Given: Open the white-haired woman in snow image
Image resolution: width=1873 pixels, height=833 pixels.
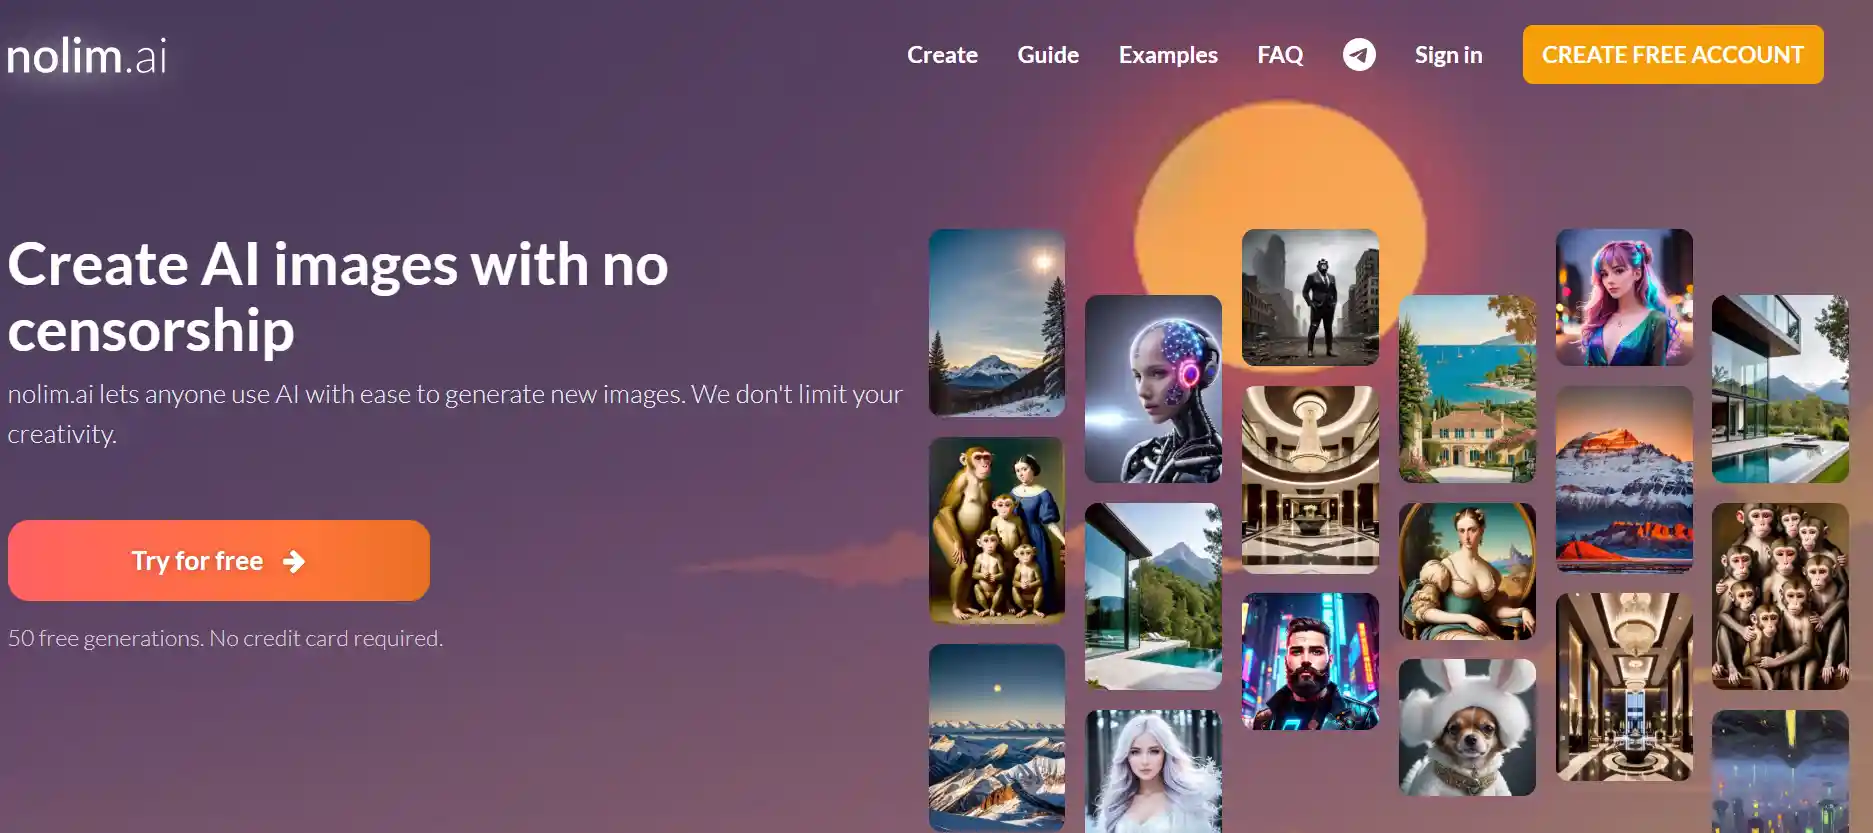Looking at the screenshot, I should click(x=1153, y=771).
